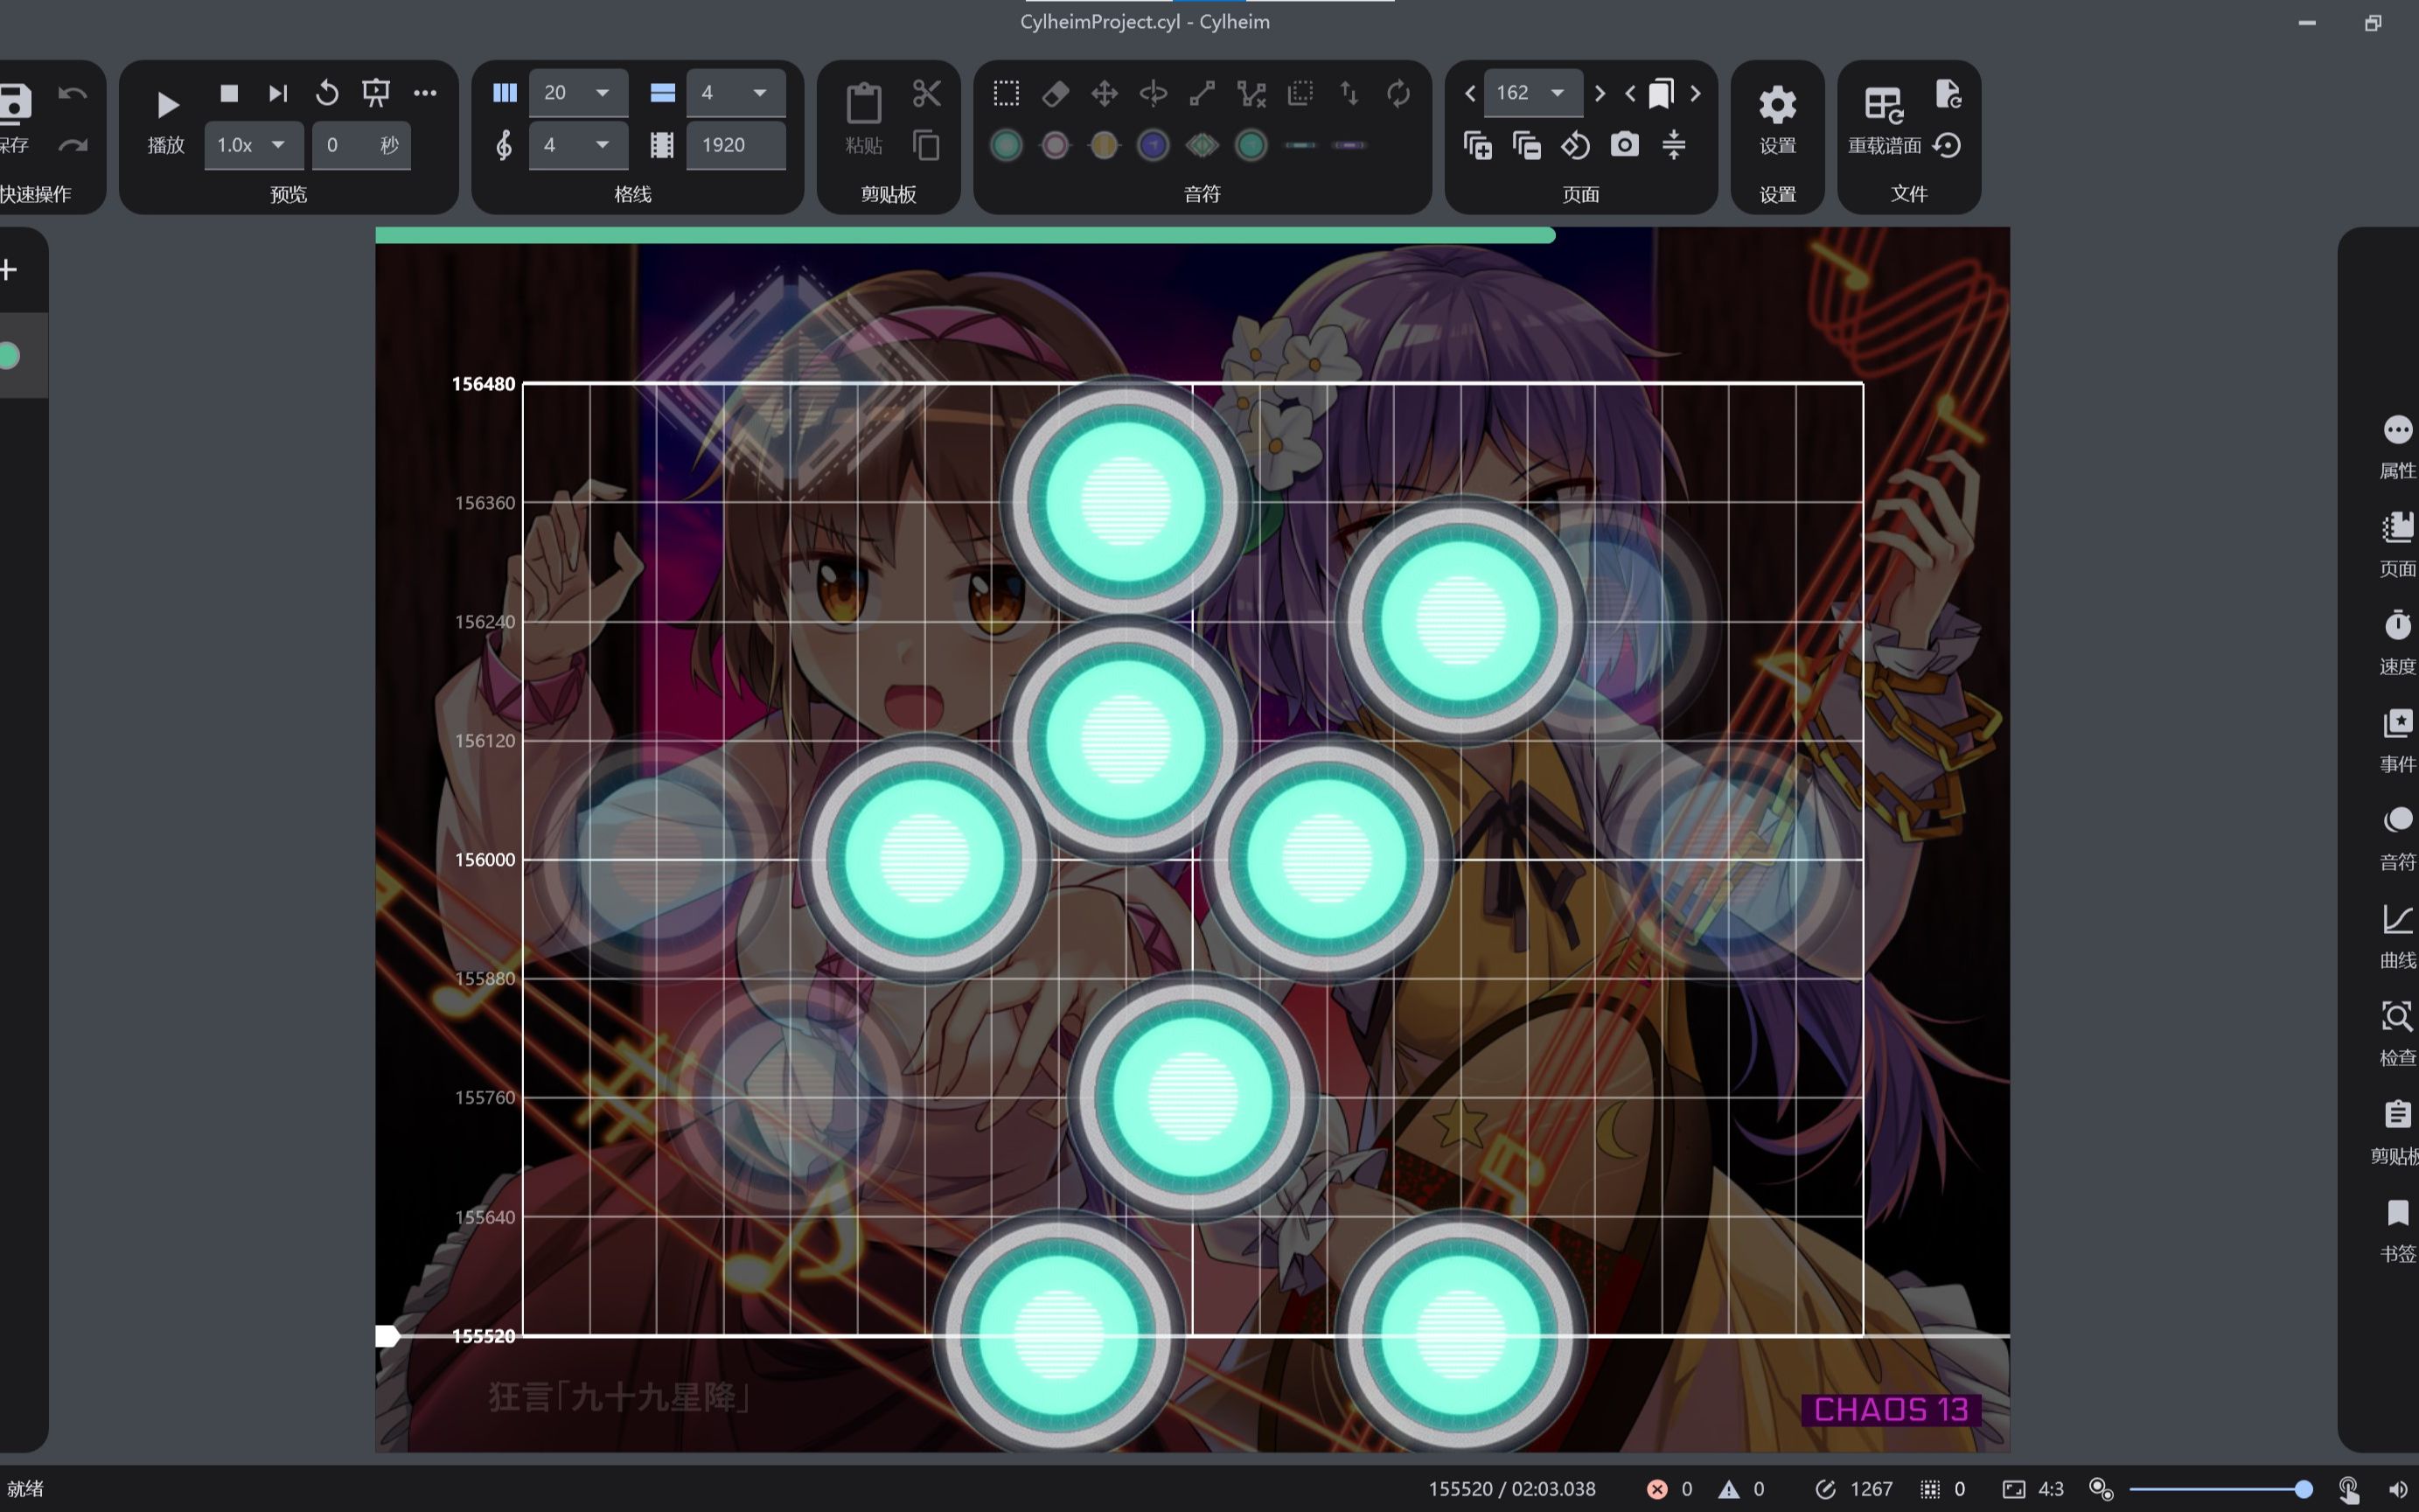Open Settings (设置) gear button
This screenshot has height=1512, width=2419.
coord(1777,119)
